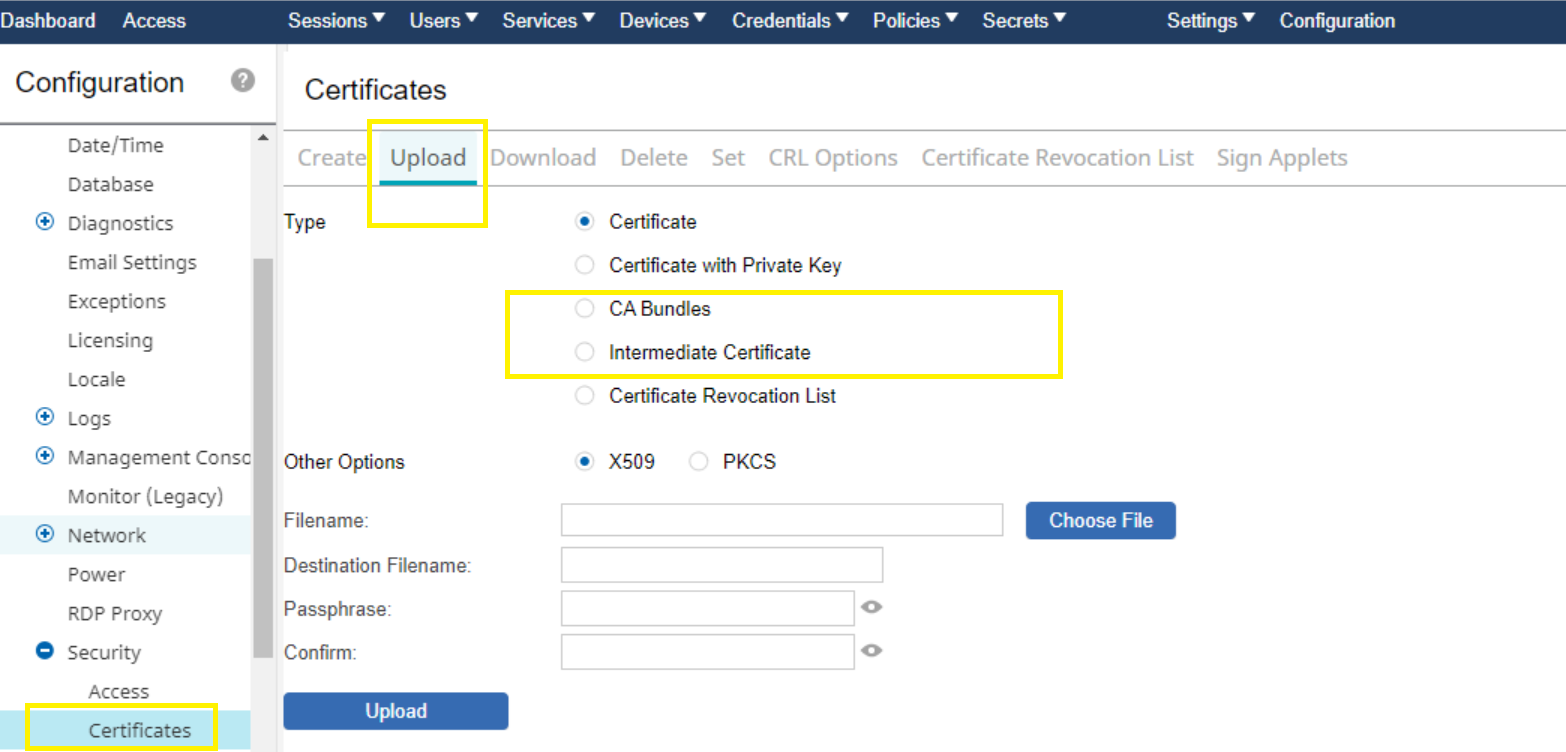
Task: Select the PKCS format radio button
Action: 699,462
